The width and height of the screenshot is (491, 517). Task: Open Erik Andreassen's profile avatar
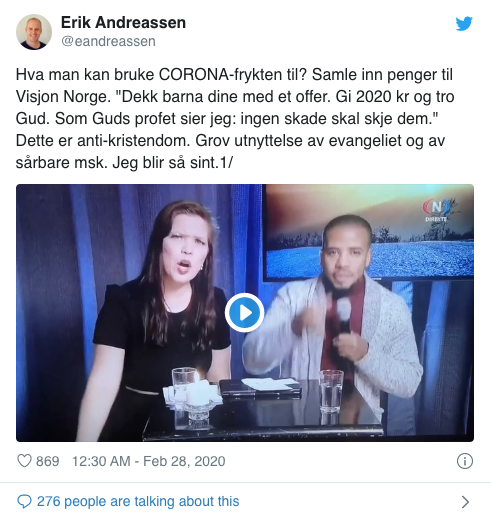click(34, 32)
